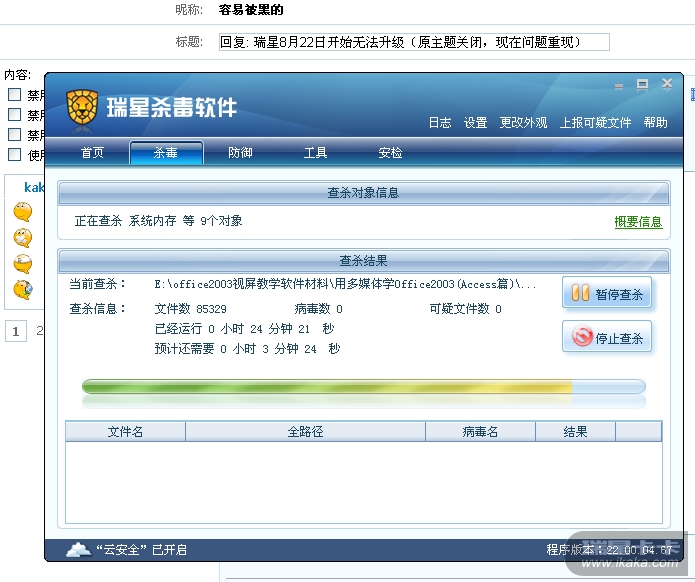The width and height of the screenshot is (695, 582).
Task: Switch to the 首页 tab
Action: (92, 153)
